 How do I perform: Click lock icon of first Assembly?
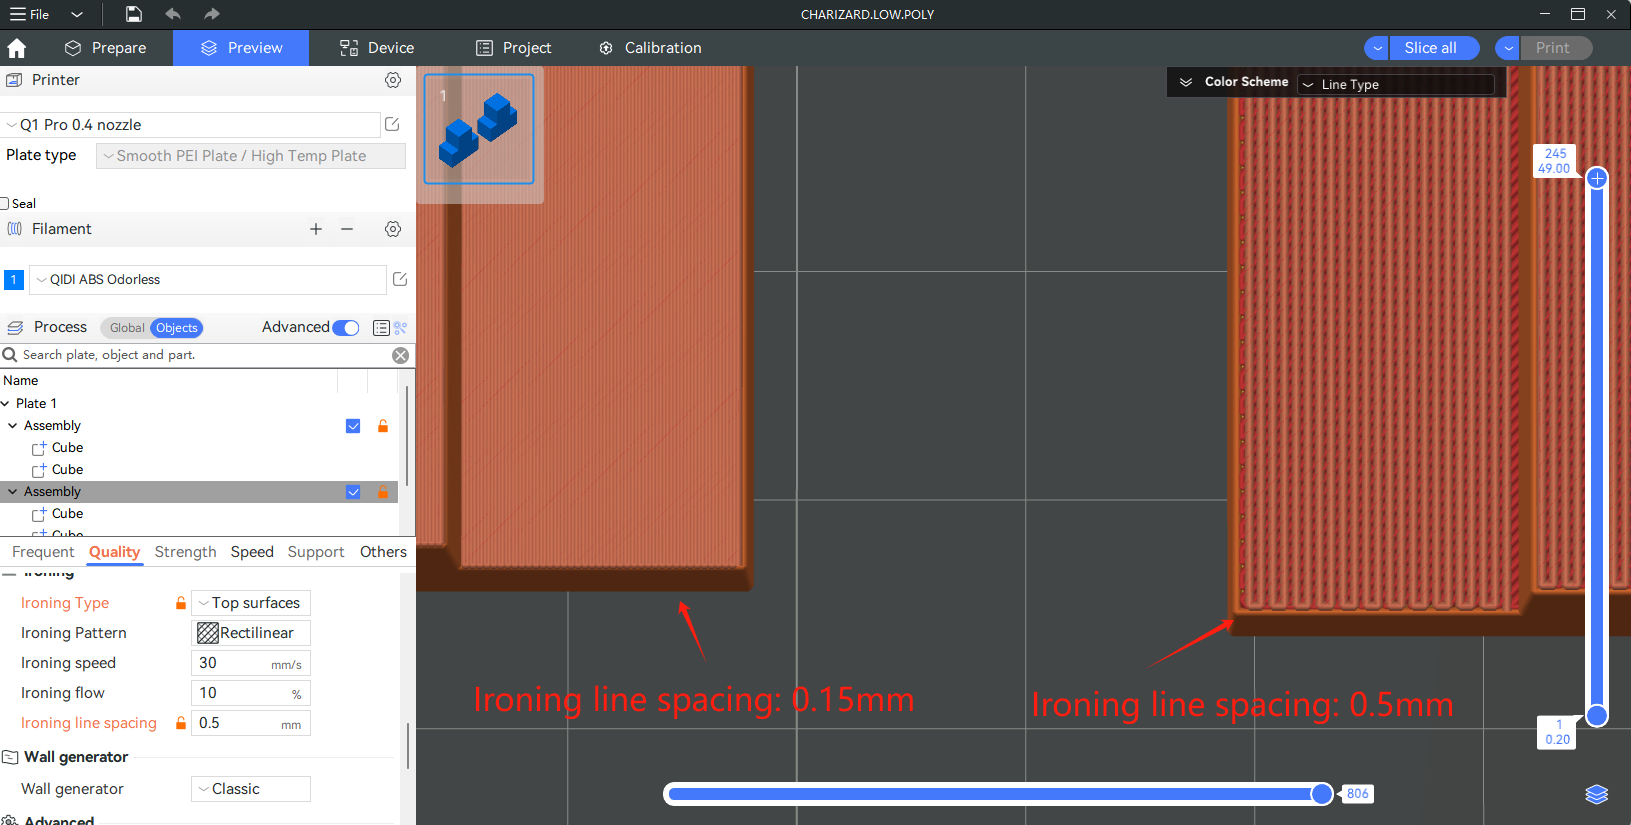[382, 426]
